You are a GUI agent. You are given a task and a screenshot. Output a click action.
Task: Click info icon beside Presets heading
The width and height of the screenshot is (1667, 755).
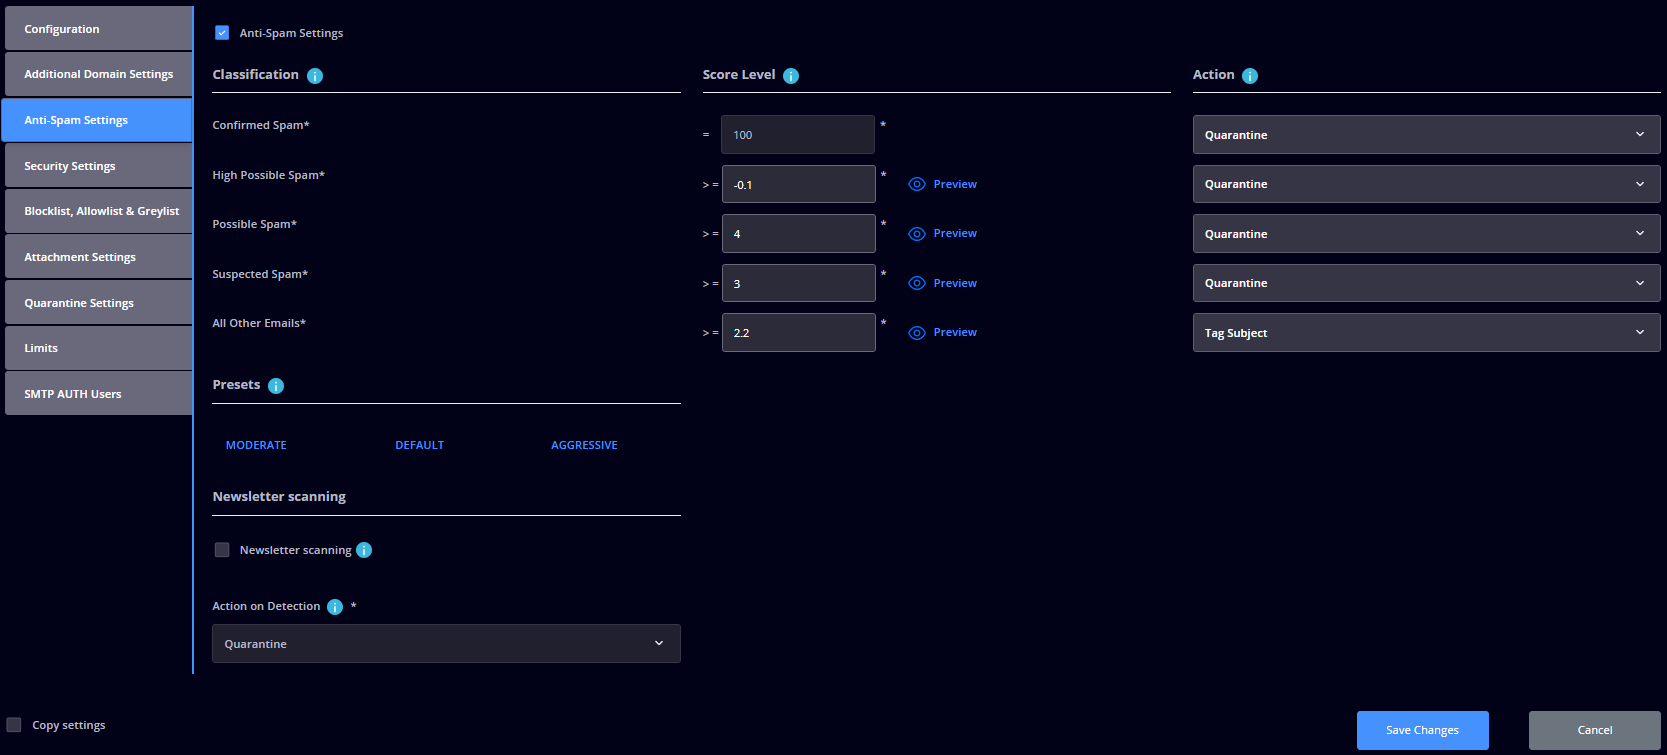pos(276,386)
